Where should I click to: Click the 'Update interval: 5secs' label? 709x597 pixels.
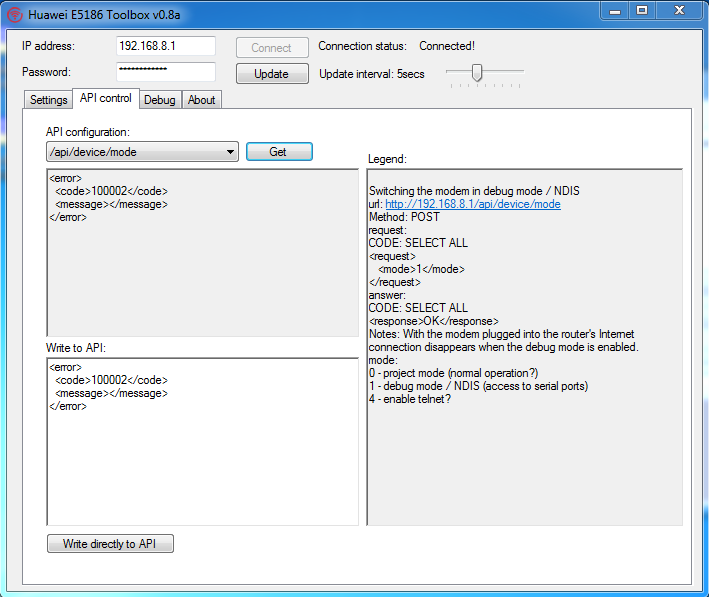(372, 74)
